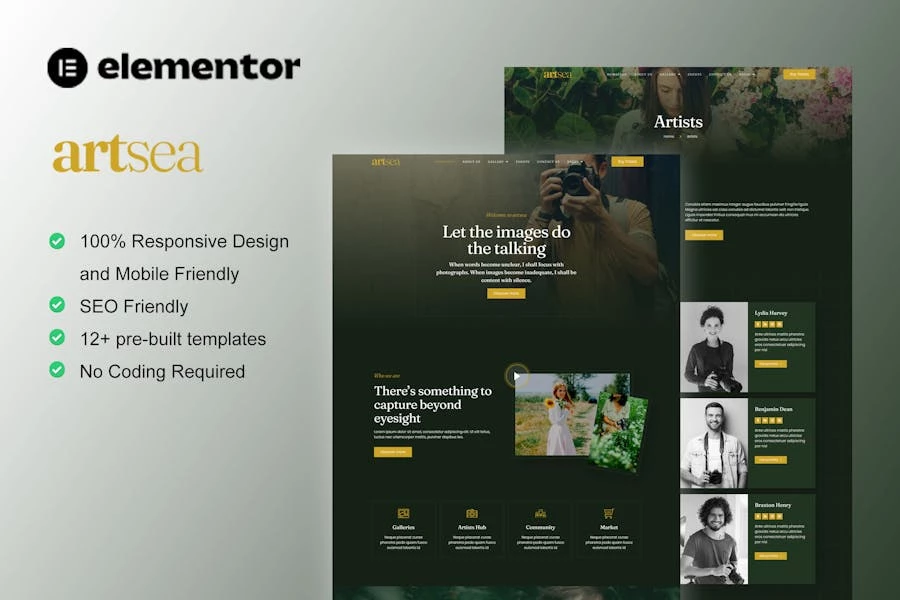Open the Events menu item

[x=524, y=161]
